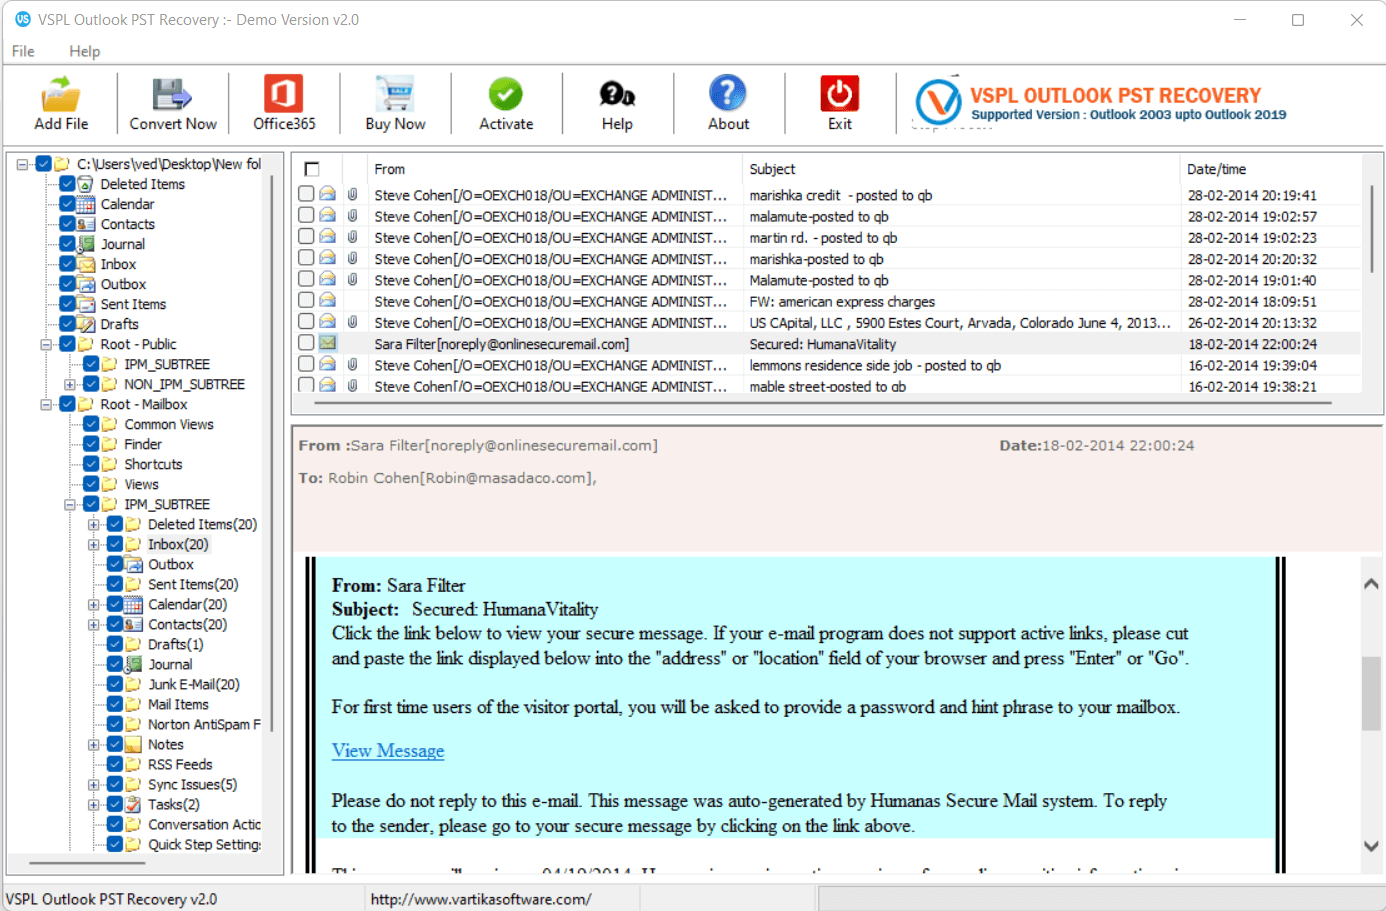Viewport: 1386px width, 911px height.
Task: Click the Contacts folder icon in tree
Action: [x=86, y=224]
